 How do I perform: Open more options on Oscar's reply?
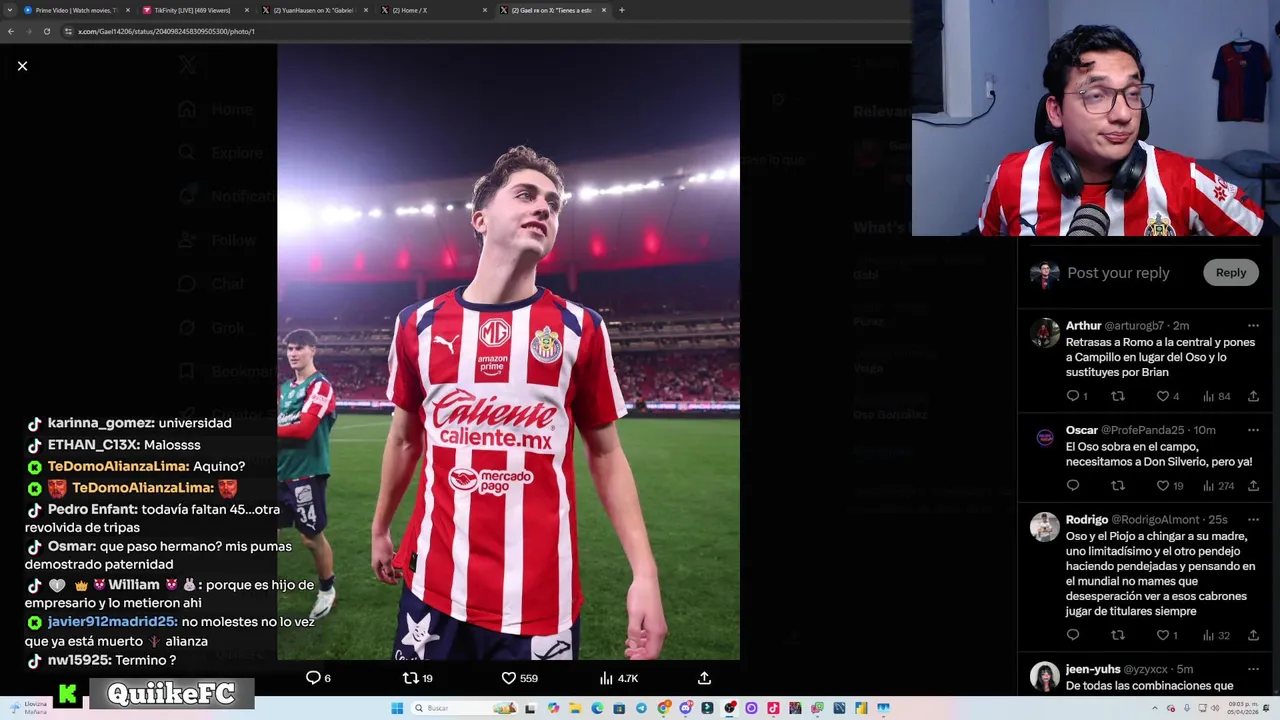pyautogui.click(x=1253, y=430)
